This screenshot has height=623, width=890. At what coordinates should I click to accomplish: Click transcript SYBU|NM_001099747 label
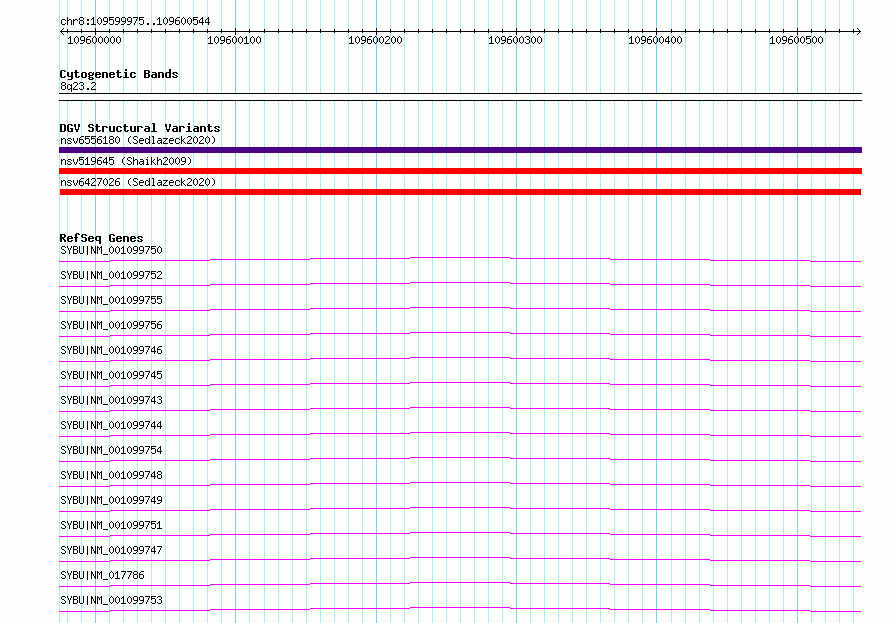(x=111, y=550)
